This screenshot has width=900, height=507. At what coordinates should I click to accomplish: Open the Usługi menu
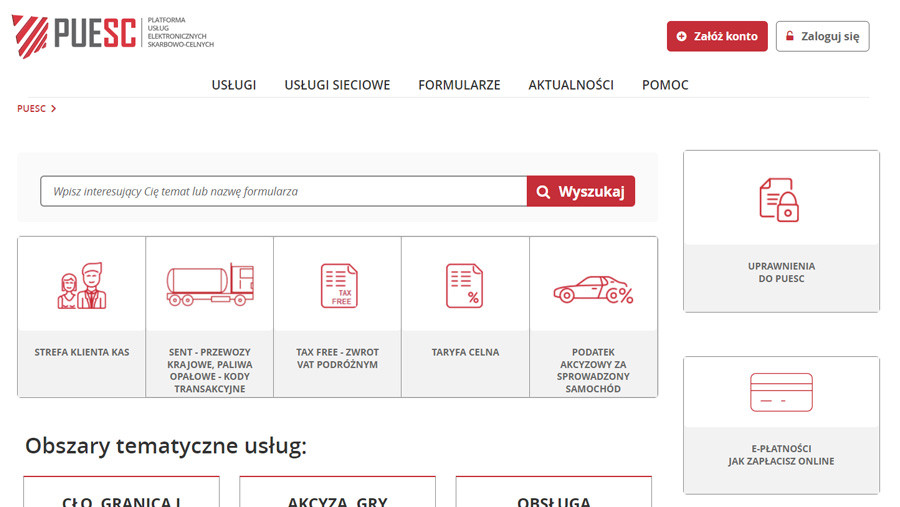[x=234, y=85]
